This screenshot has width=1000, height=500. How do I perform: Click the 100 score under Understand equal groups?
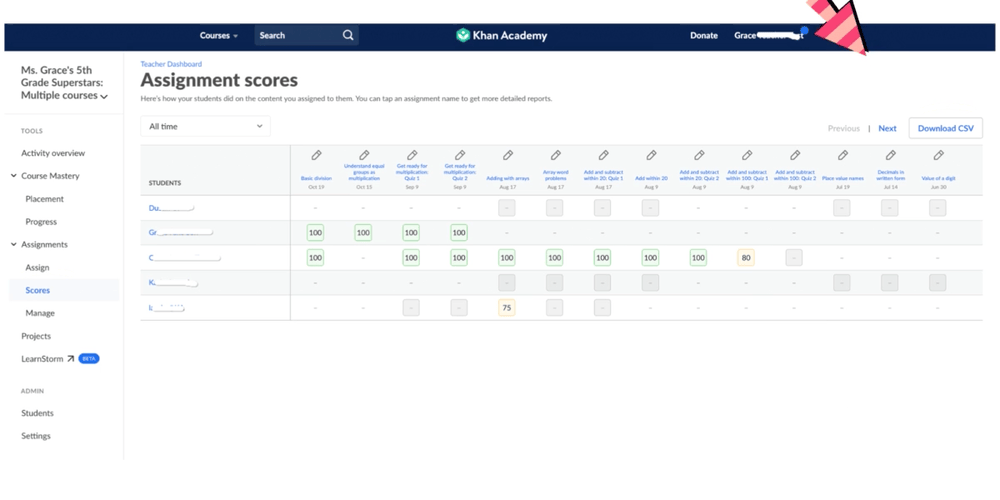pyautogui.click(x=364, y=233)
